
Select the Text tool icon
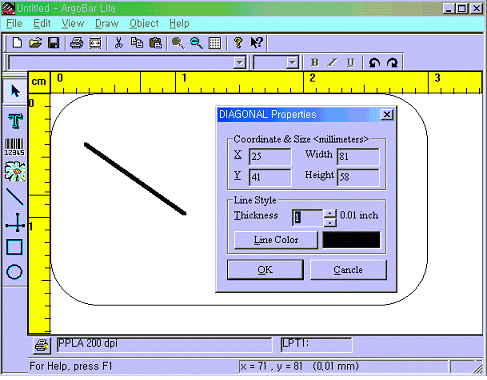tap(15, 121)
